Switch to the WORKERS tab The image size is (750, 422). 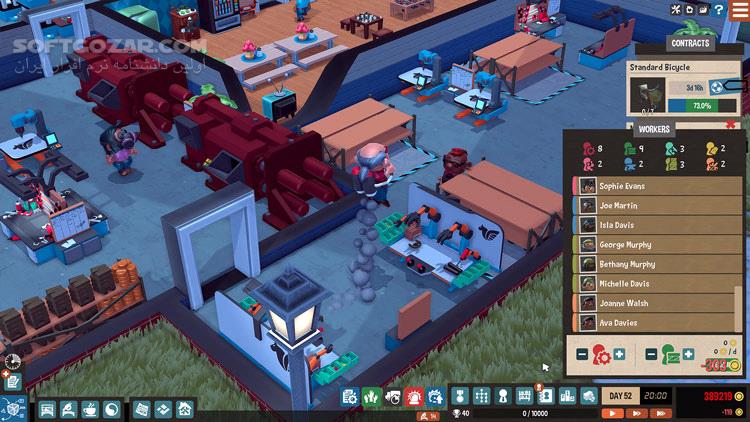654,129
